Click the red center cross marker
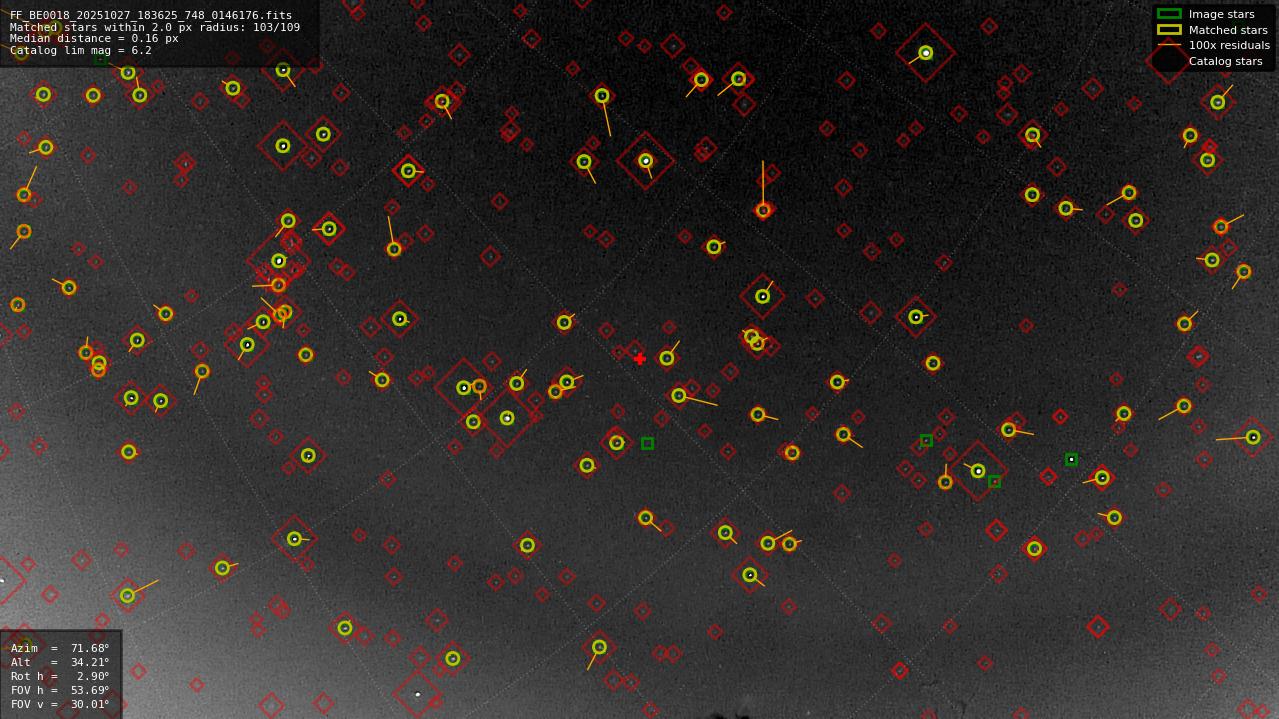Screen dimensions: 1279x719 click(640, 359)
